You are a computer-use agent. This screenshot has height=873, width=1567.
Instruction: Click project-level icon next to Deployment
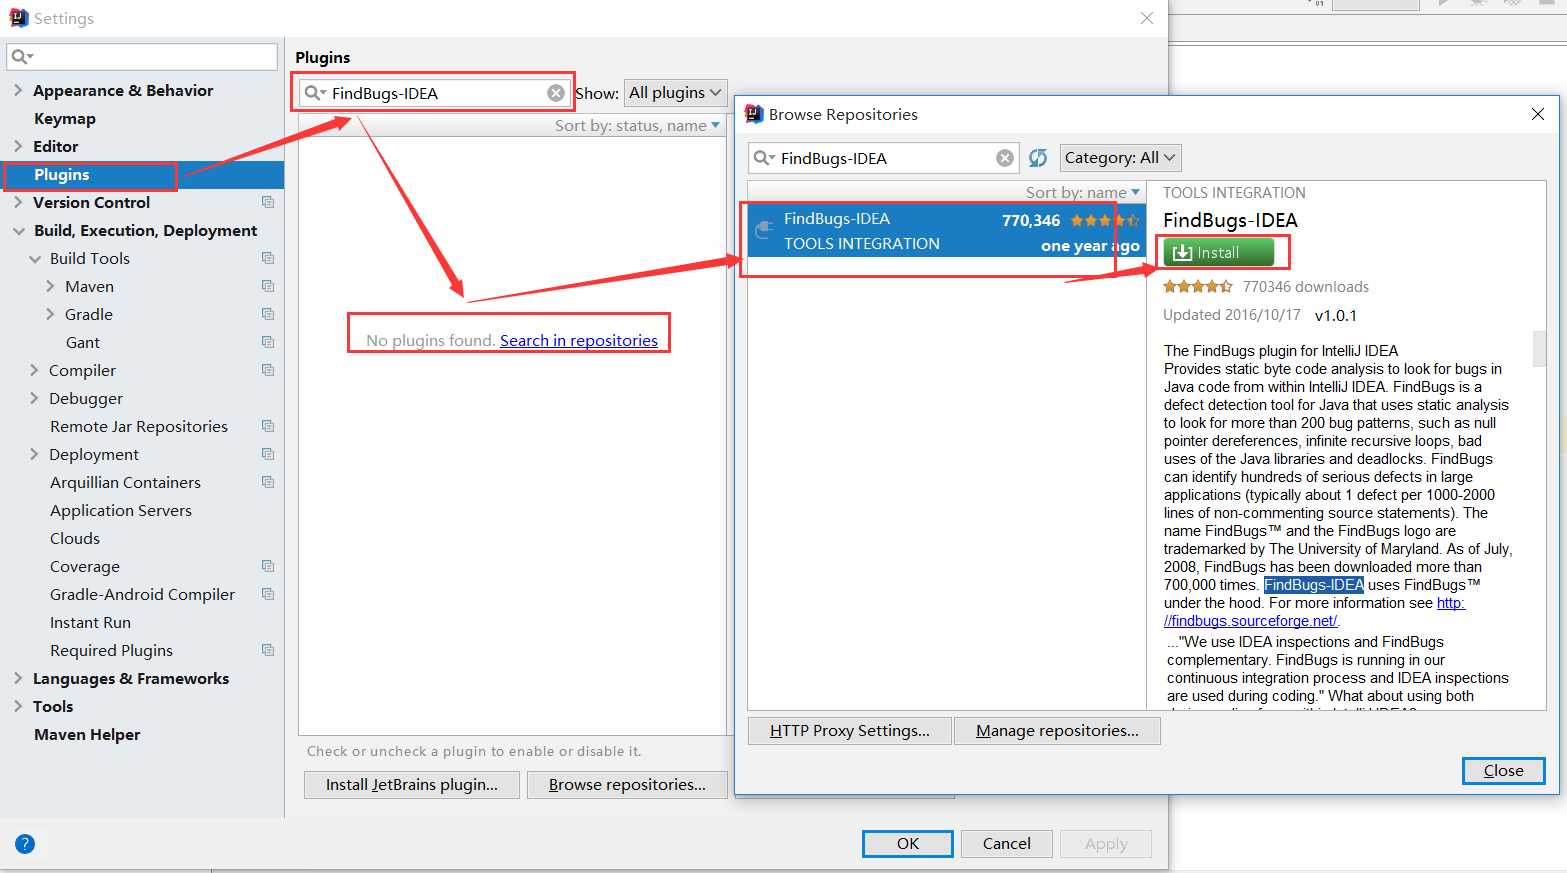(268, 454)
